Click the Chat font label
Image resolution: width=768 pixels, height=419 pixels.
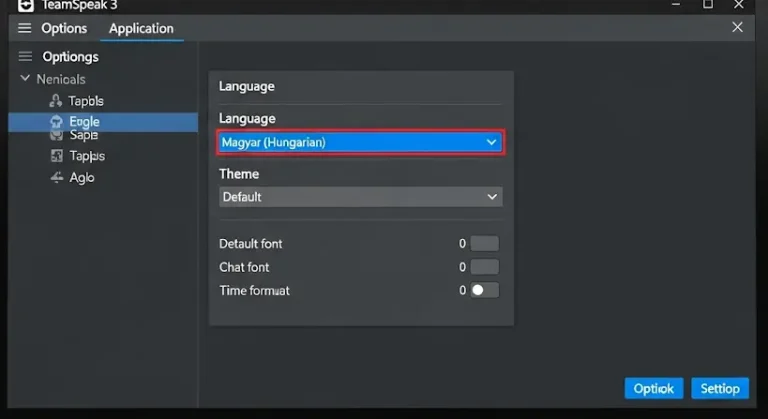(x=244, y=267)
